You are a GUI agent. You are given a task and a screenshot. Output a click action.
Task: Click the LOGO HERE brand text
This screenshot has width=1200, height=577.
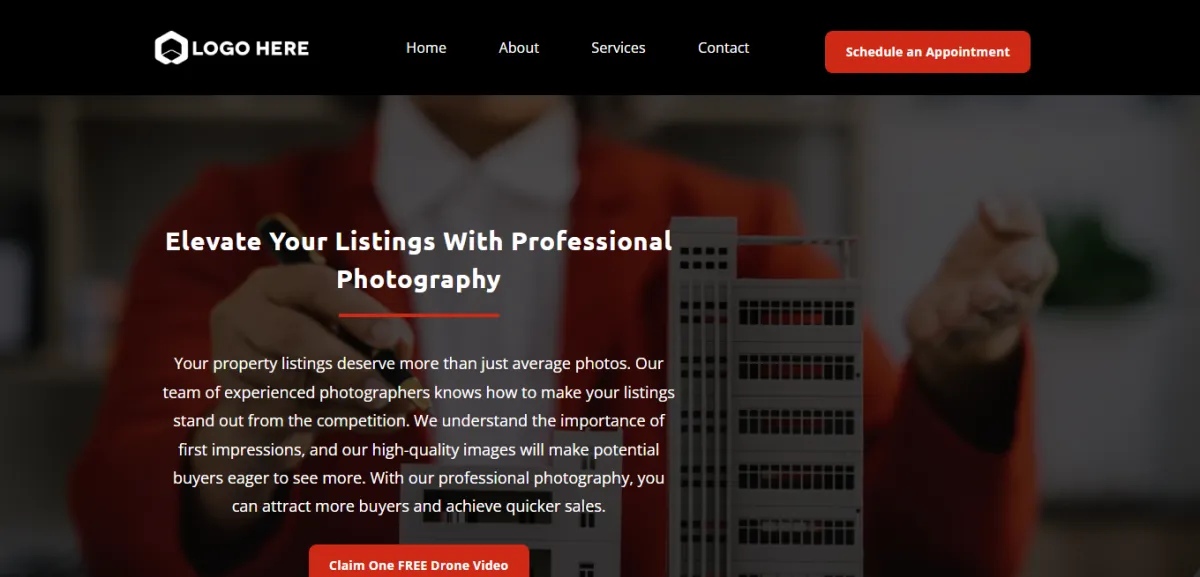pos(250,48)
